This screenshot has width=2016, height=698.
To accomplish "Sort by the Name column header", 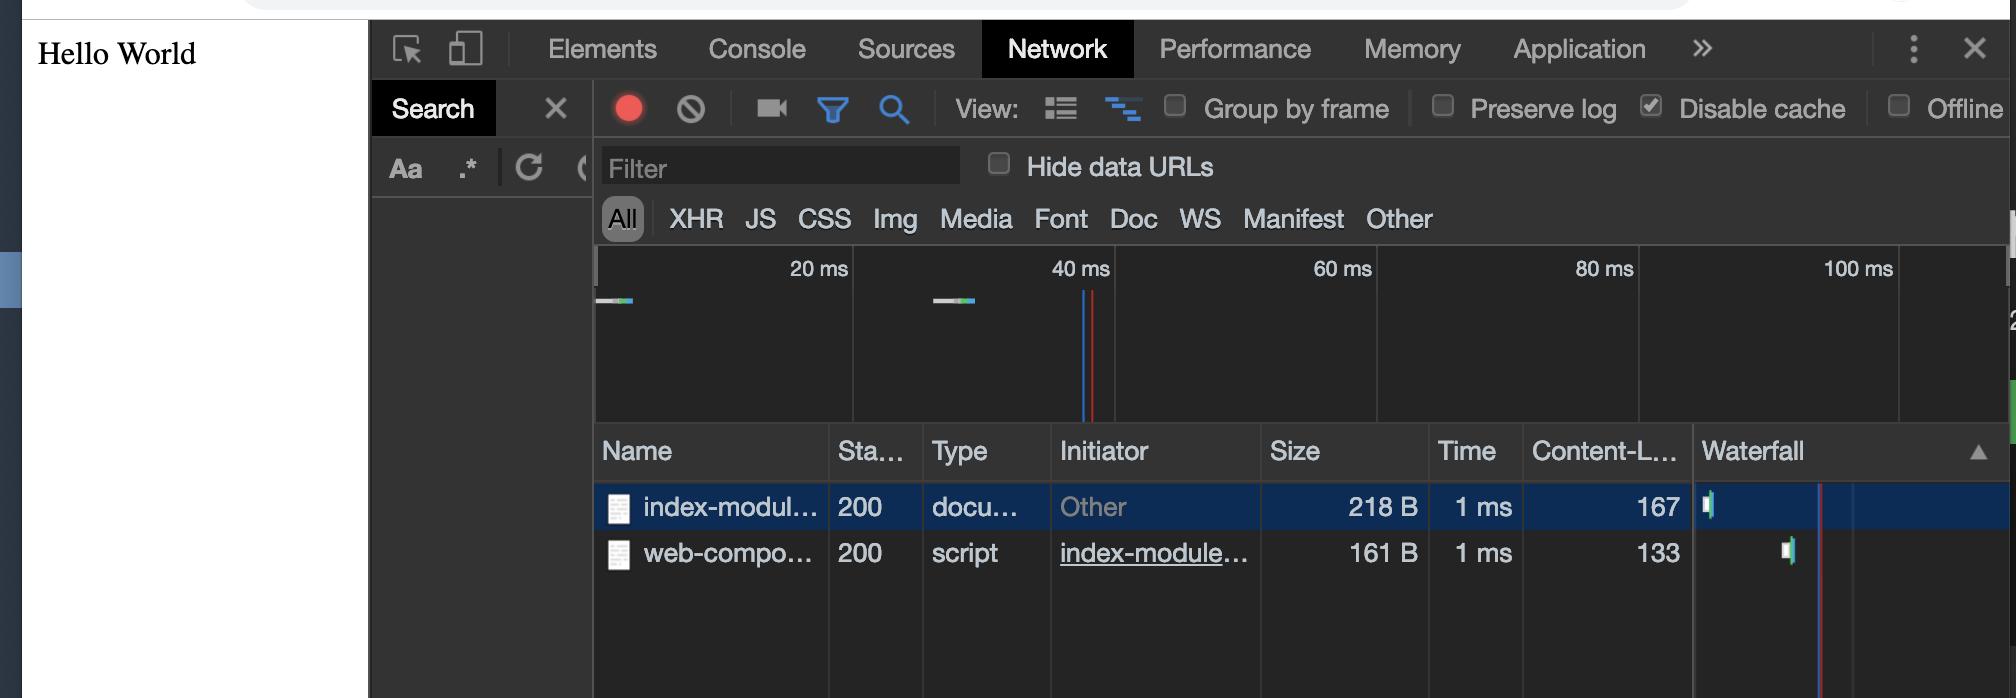I will point(711,451).
